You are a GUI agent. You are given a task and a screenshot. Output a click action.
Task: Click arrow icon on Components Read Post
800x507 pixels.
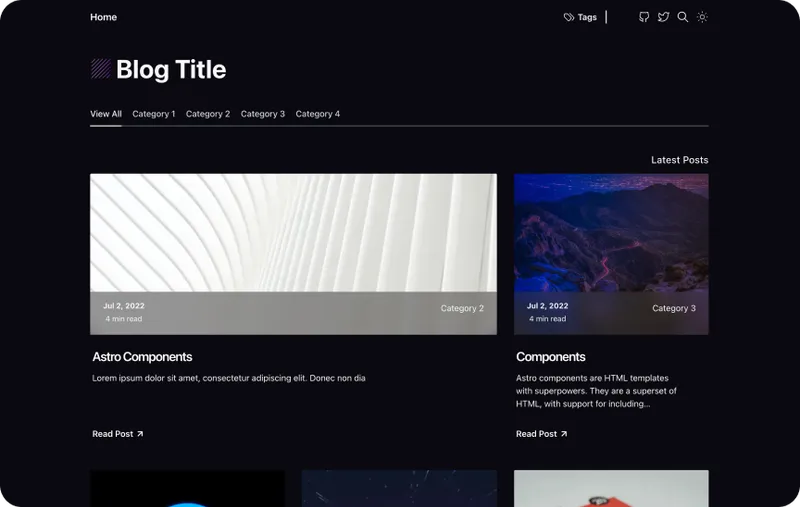(x=564, y=434)
